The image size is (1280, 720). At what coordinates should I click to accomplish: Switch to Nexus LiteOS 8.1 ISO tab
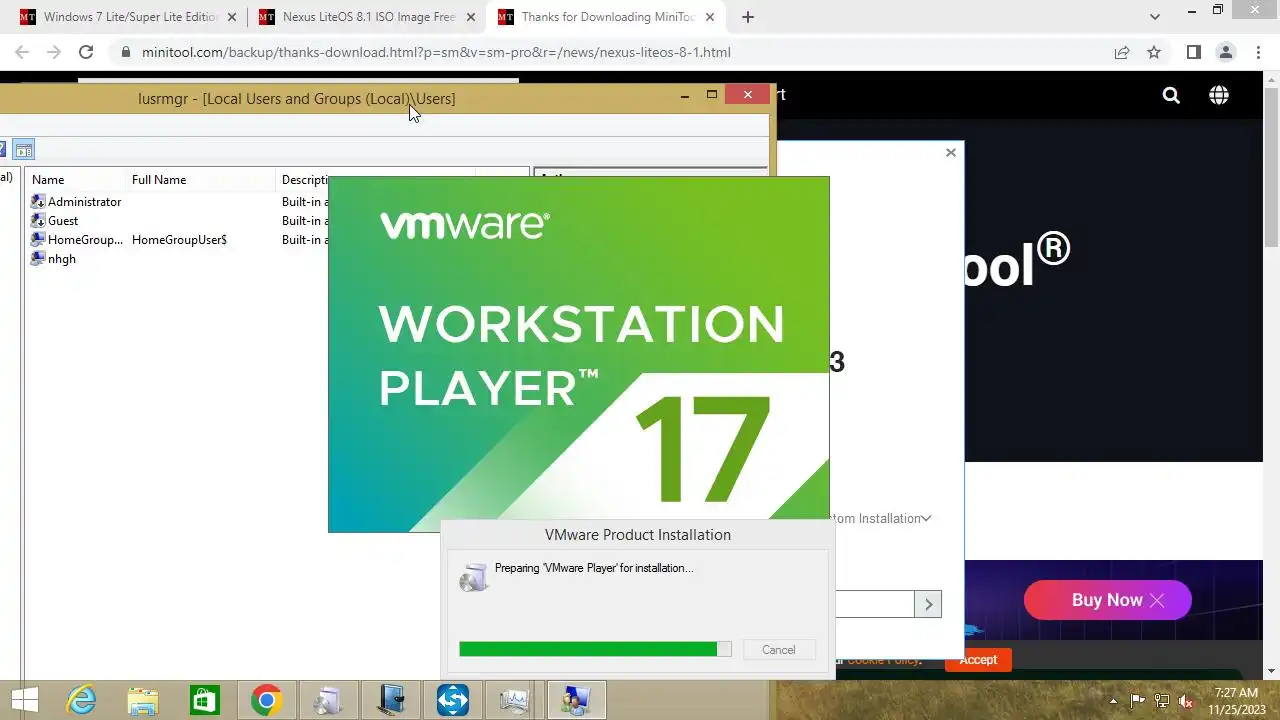point(369,17)
